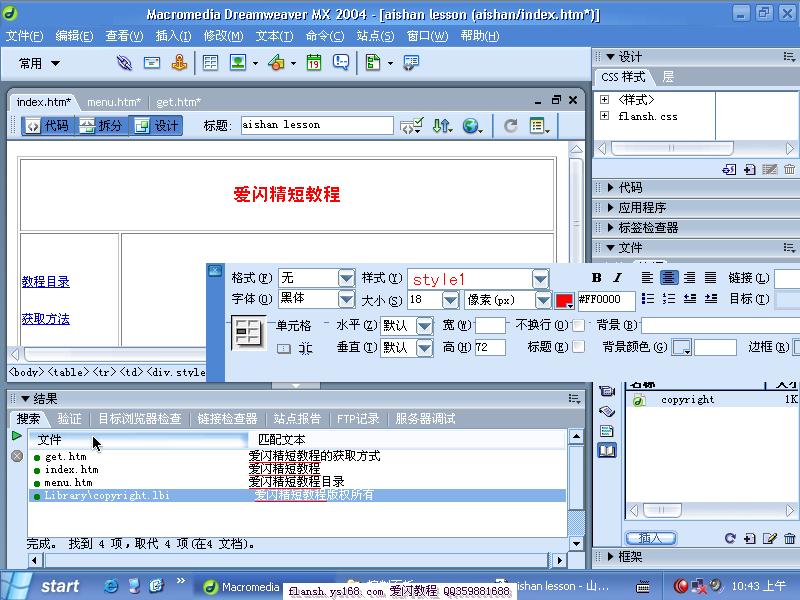The height and width of the screenshot is (600, 800).
Task: Show the Templates category in Assets
Action: tap(607, 431)
